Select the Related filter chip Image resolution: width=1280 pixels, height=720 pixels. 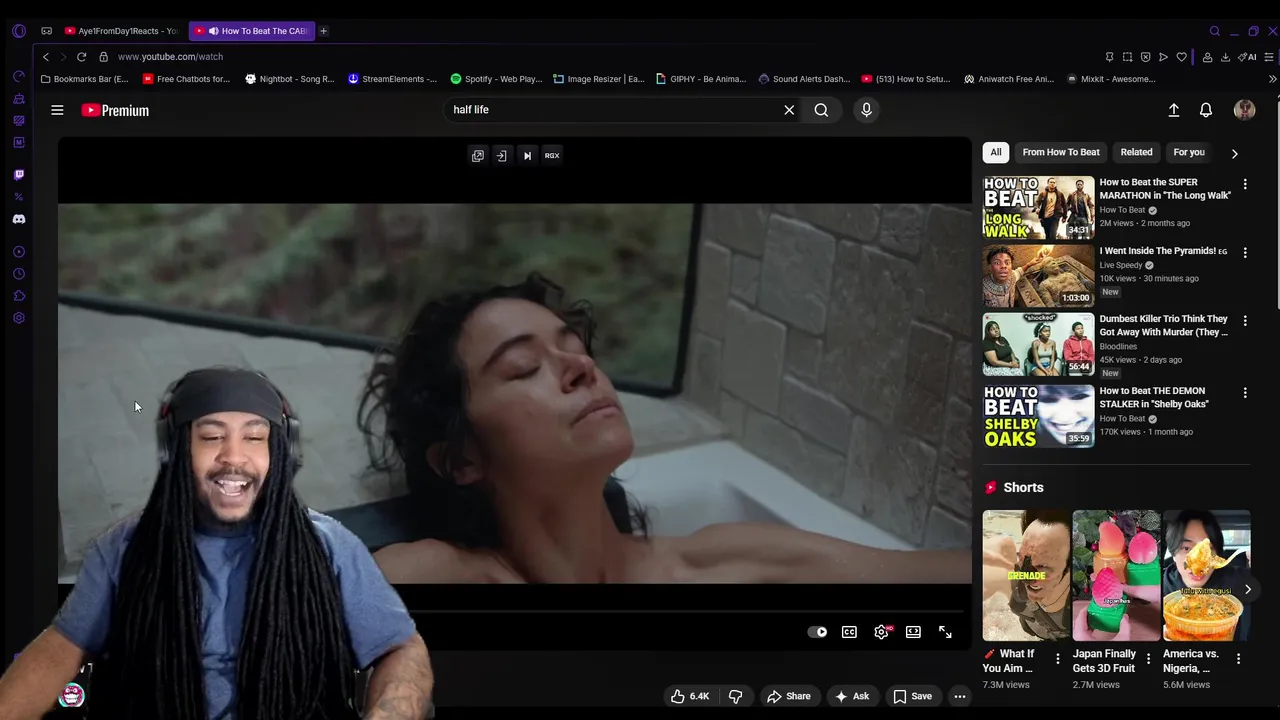coord(1136,152)
